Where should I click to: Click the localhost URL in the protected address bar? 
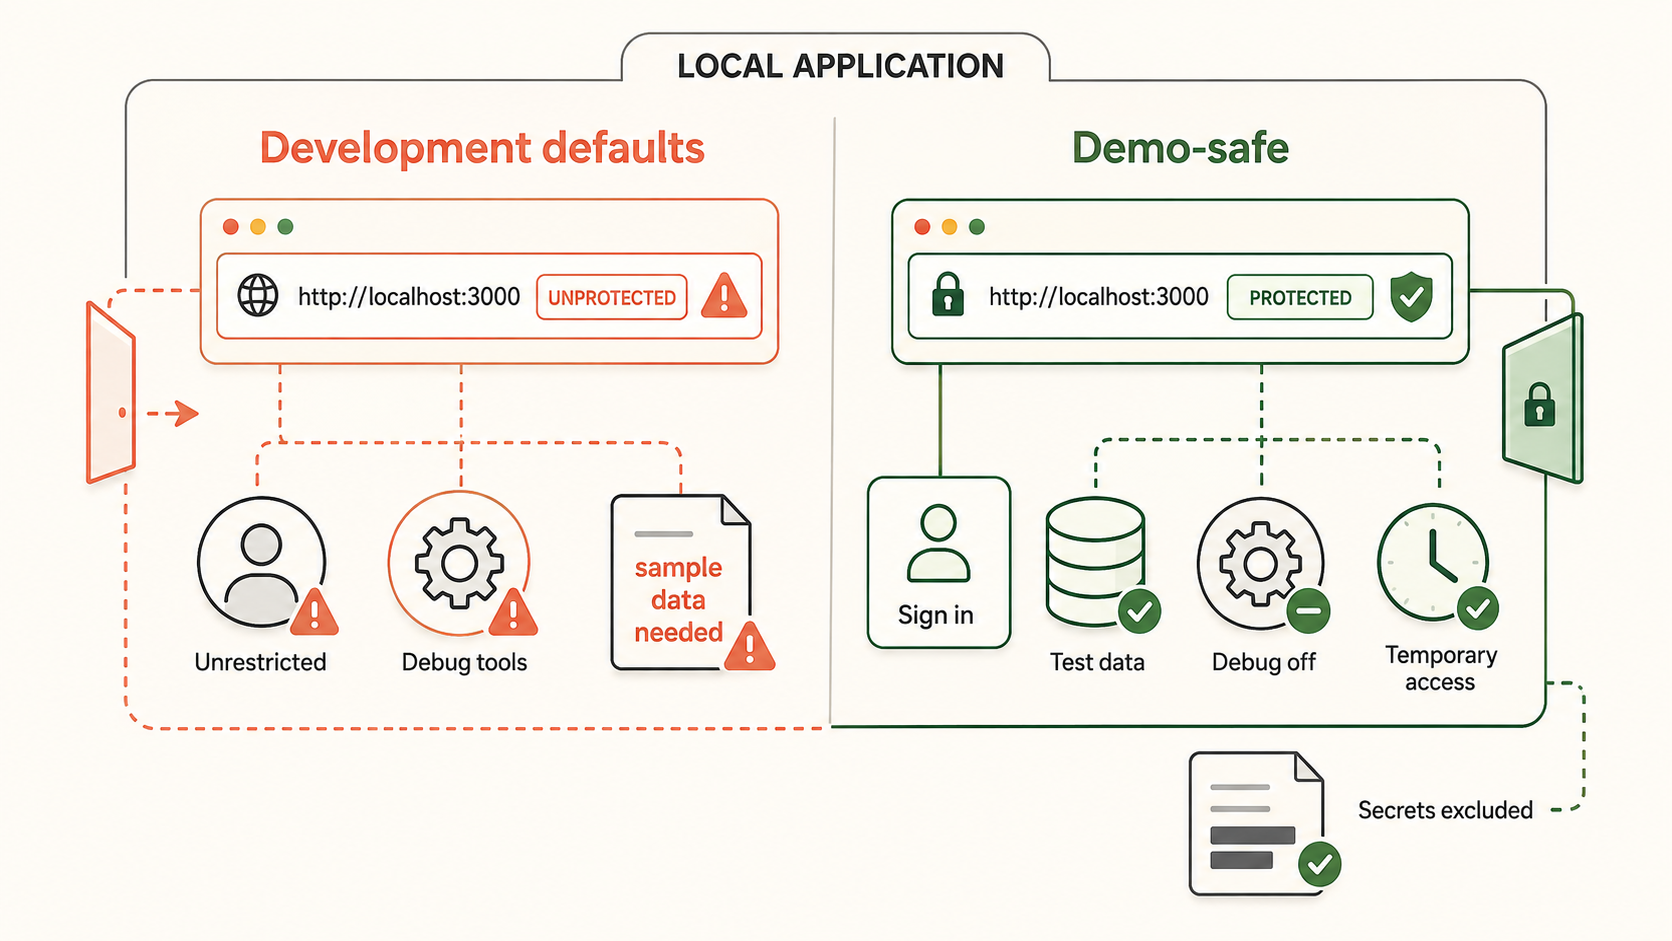click(1099, 297)
